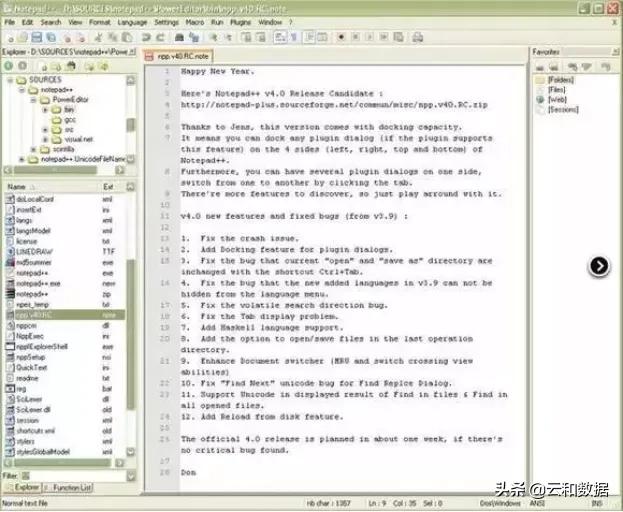Click the Save toolbar icon

pos(37,38)
